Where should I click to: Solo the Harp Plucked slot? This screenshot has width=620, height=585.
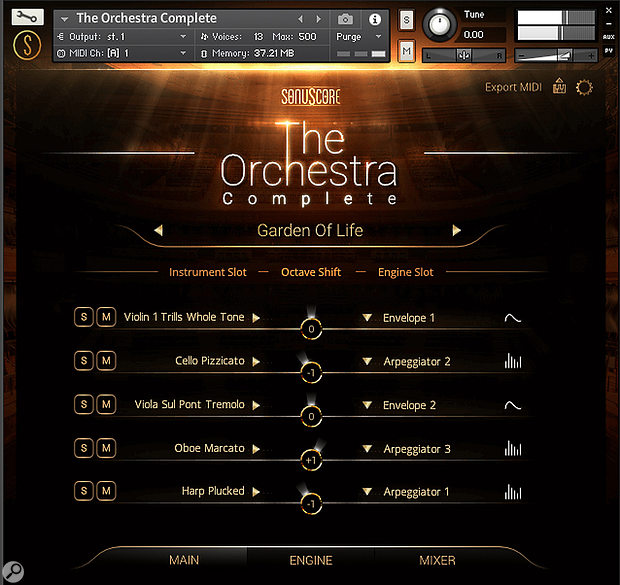[84, 491]
